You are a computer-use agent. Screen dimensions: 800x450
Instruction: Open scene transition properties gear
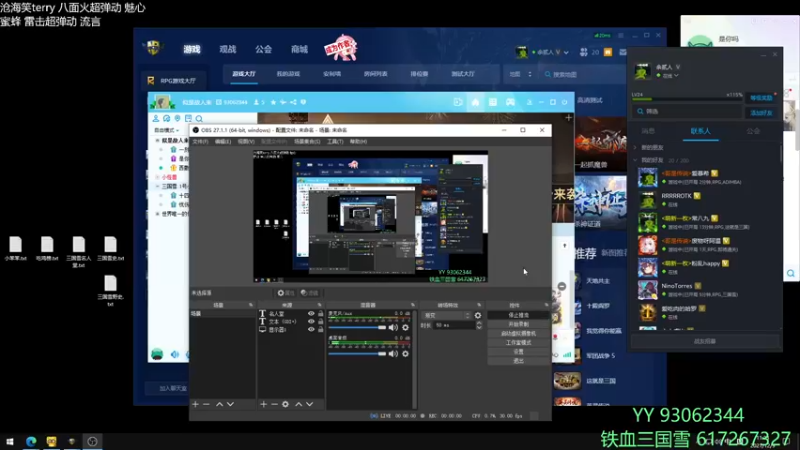click(478, 316)
